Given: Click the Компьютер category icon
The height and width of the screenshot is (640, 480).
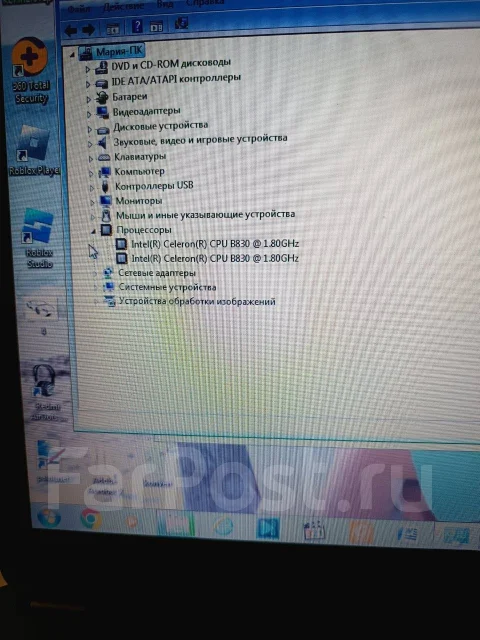Looking at the screenshot, I should tap(104, 172).
